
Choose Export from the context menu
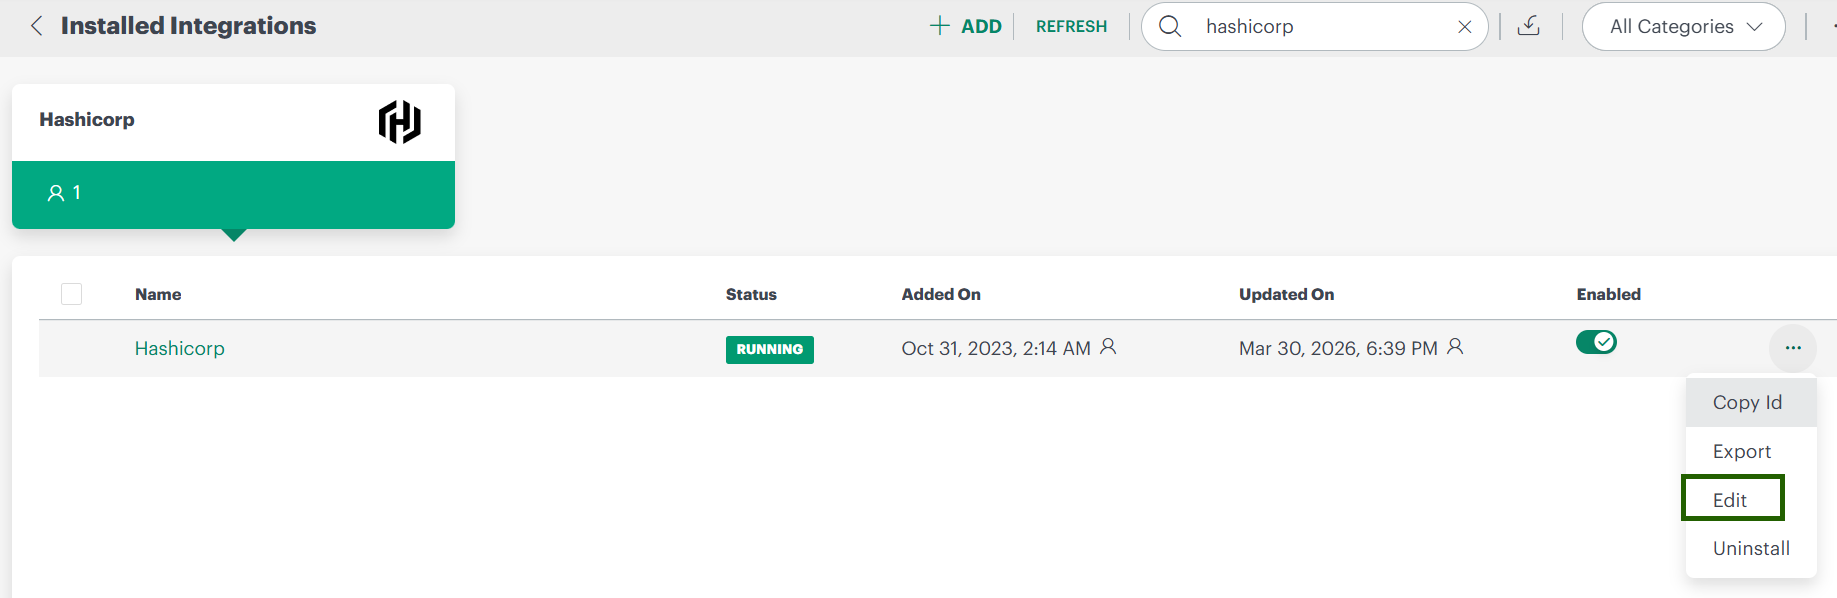[x=1742, y=451]
